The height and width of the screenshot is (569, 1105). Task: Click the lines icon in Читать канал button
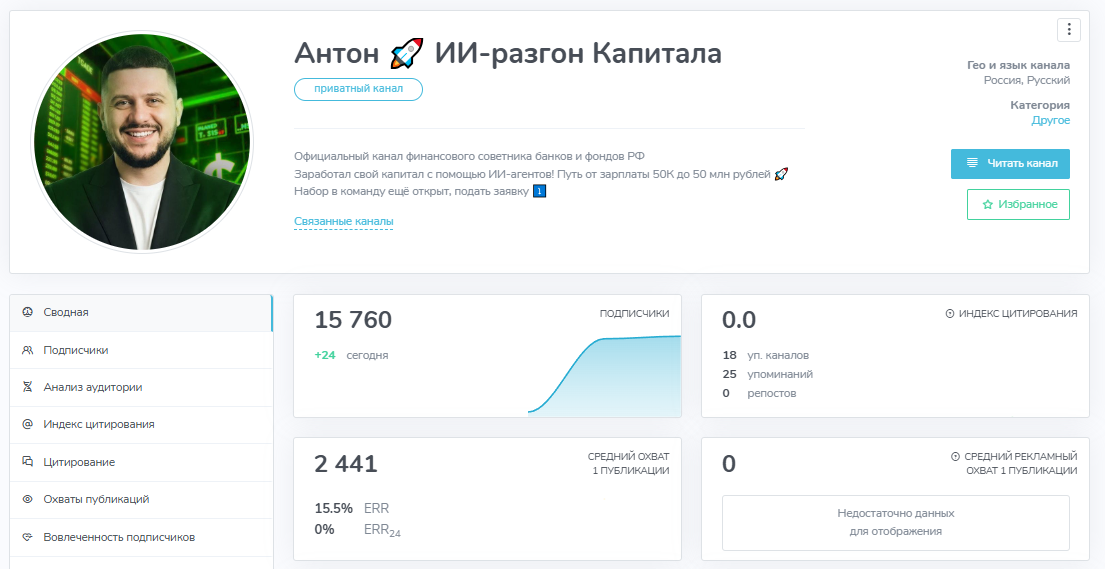click(972, 163)
